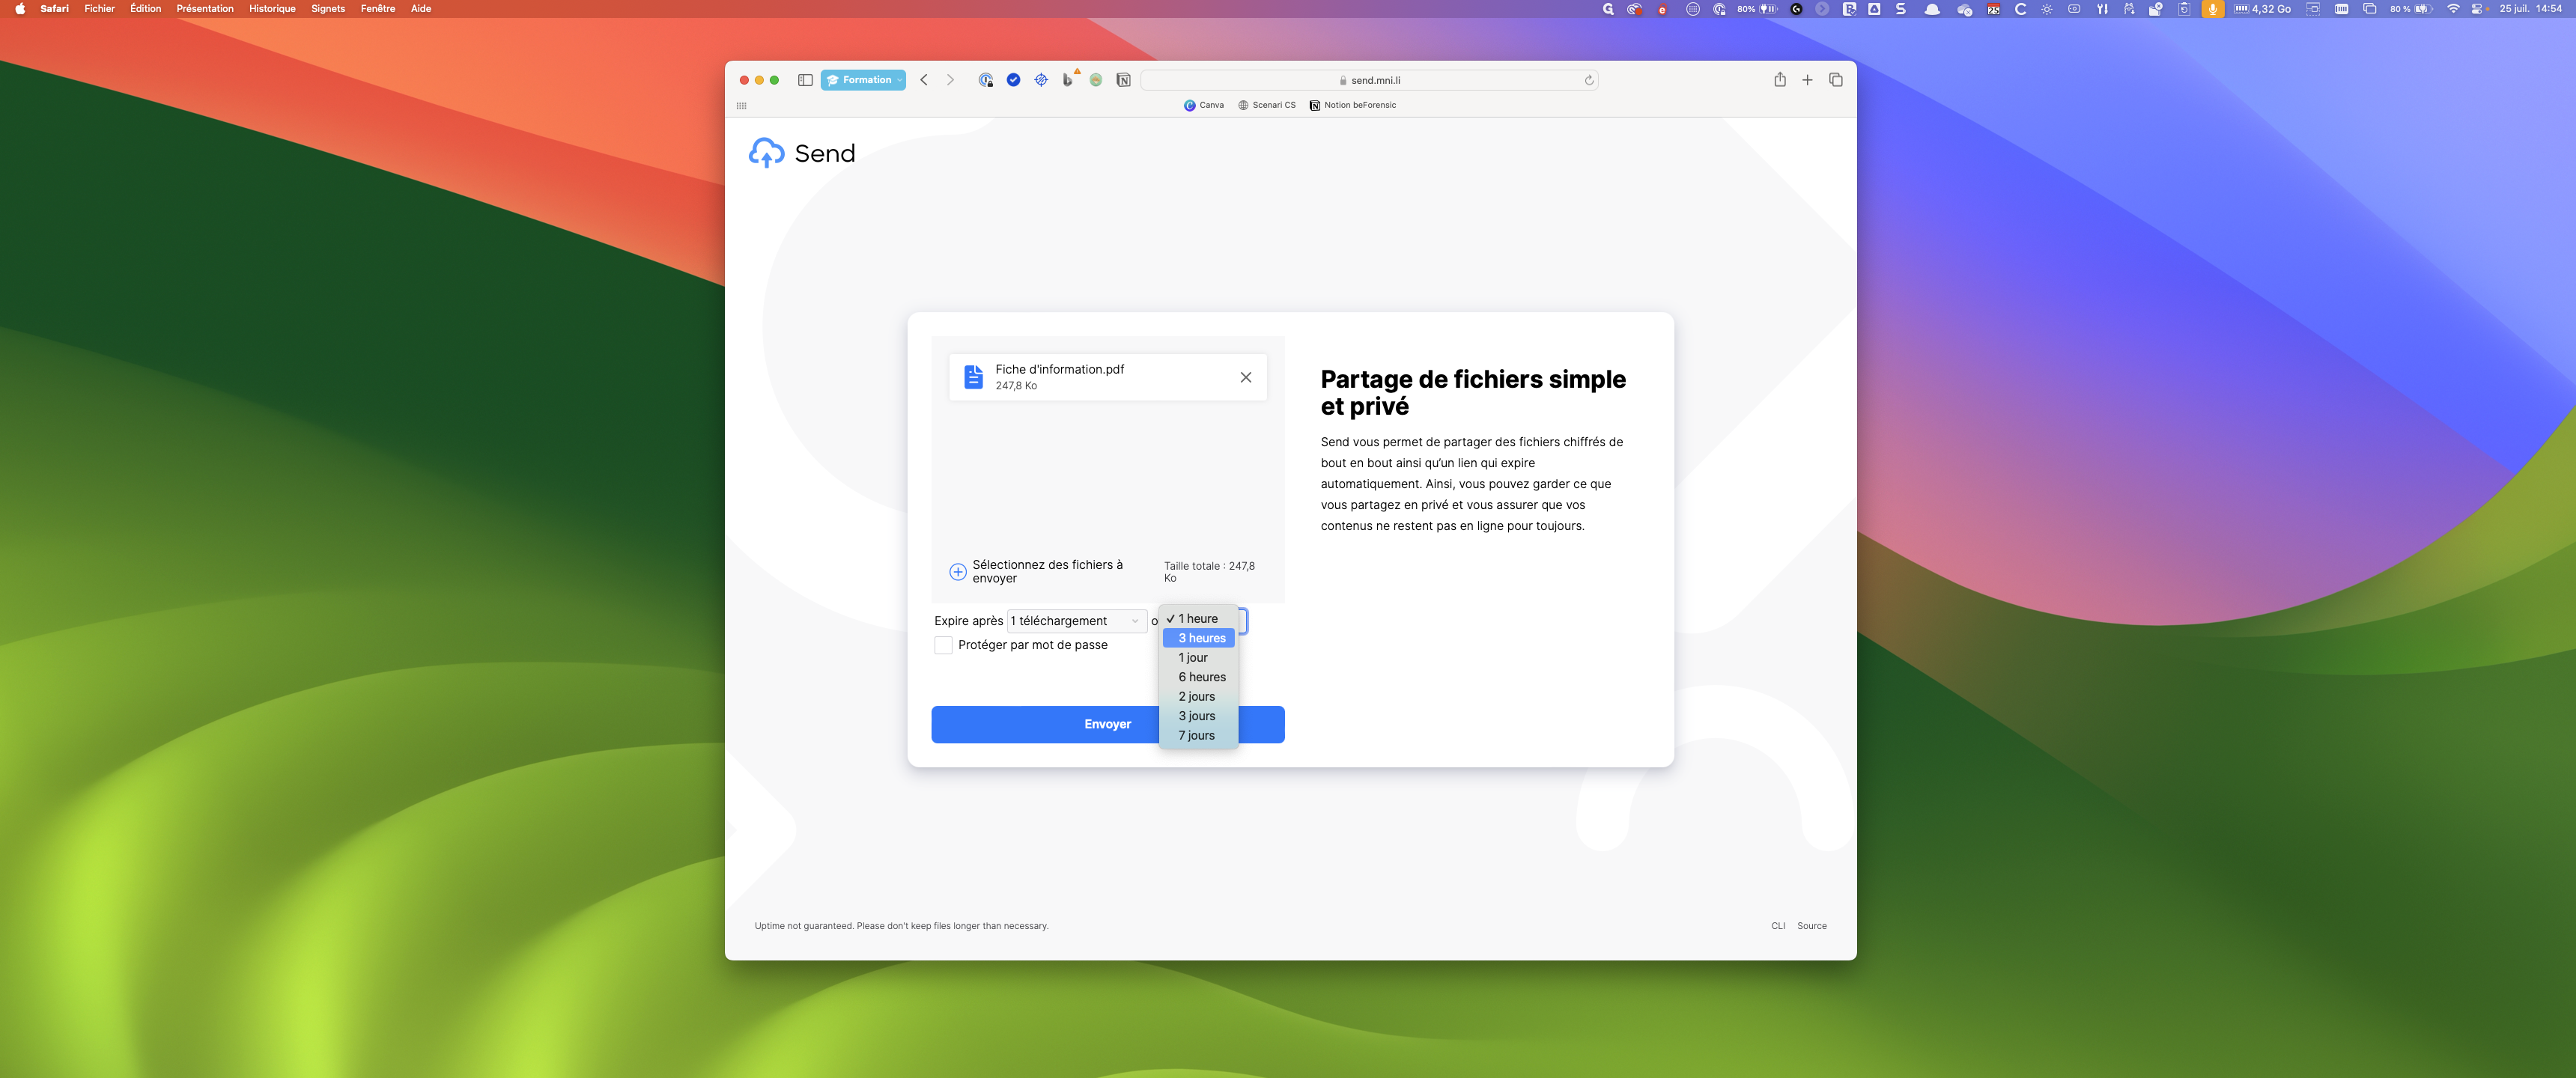Click the 4,32 Go memory indicator
2576x1078 pixels.
[2262, 9]
